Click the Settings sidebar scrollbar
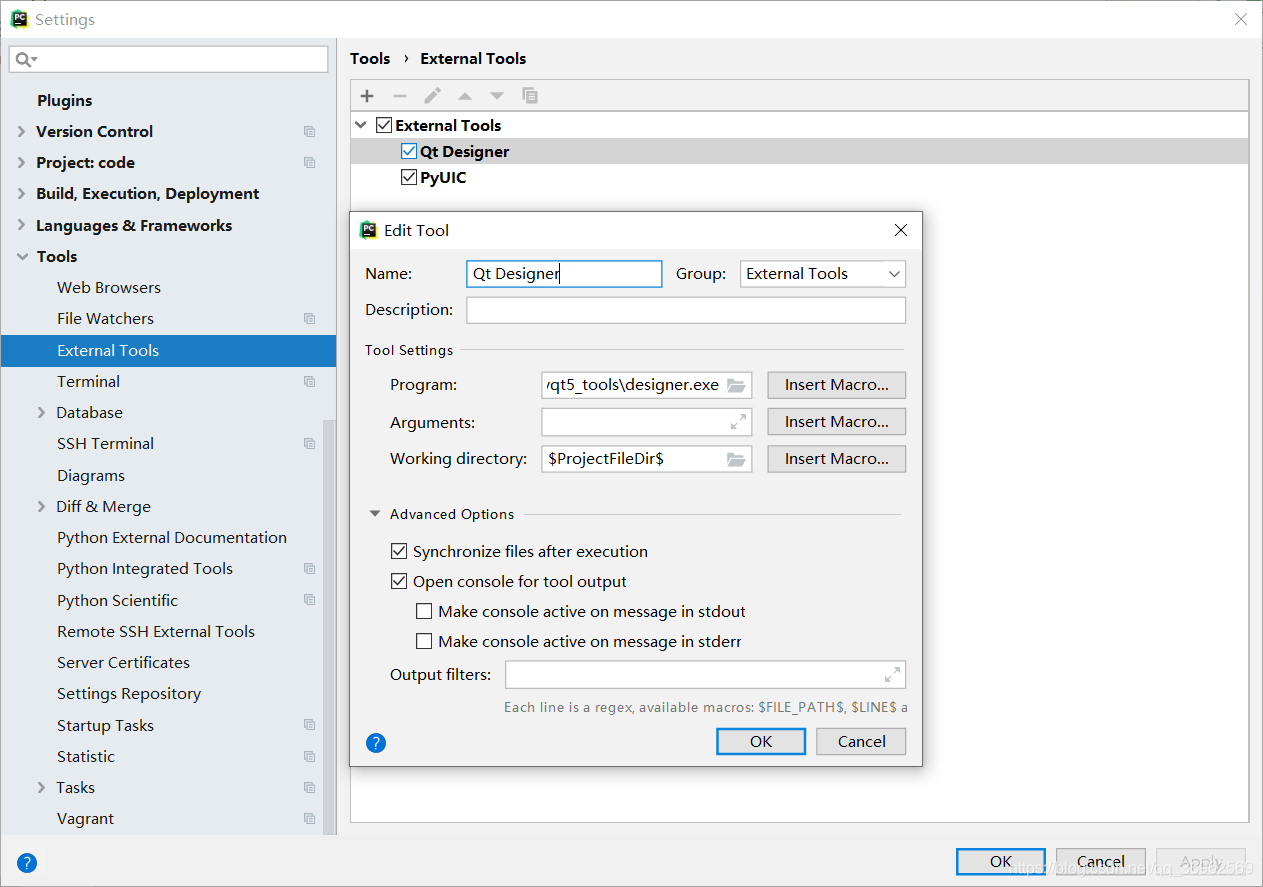1263x887 pixels. click(329, 627)
